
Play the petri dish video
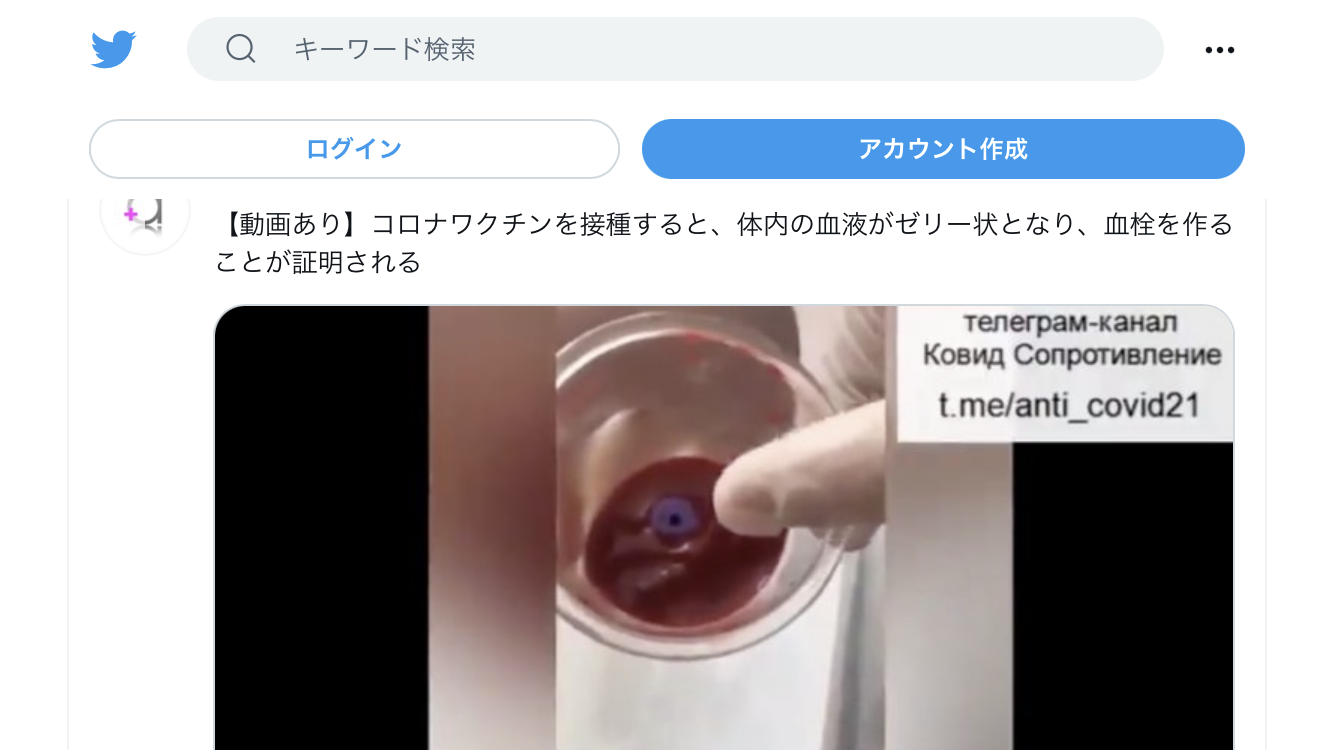(x=724, y=528)
